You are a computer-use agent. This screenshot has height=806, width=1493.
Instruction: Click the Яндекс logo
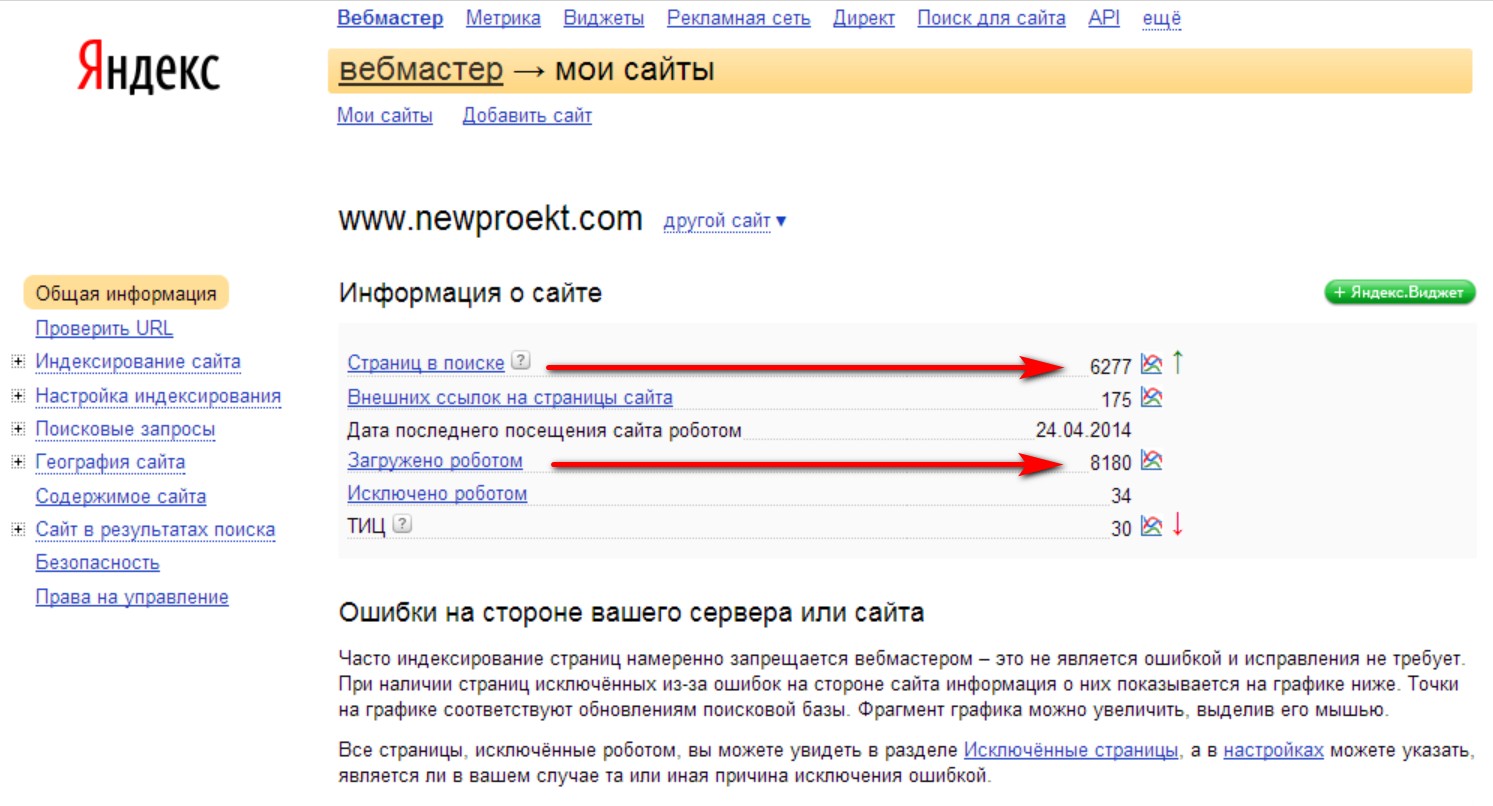coord(149,67)
